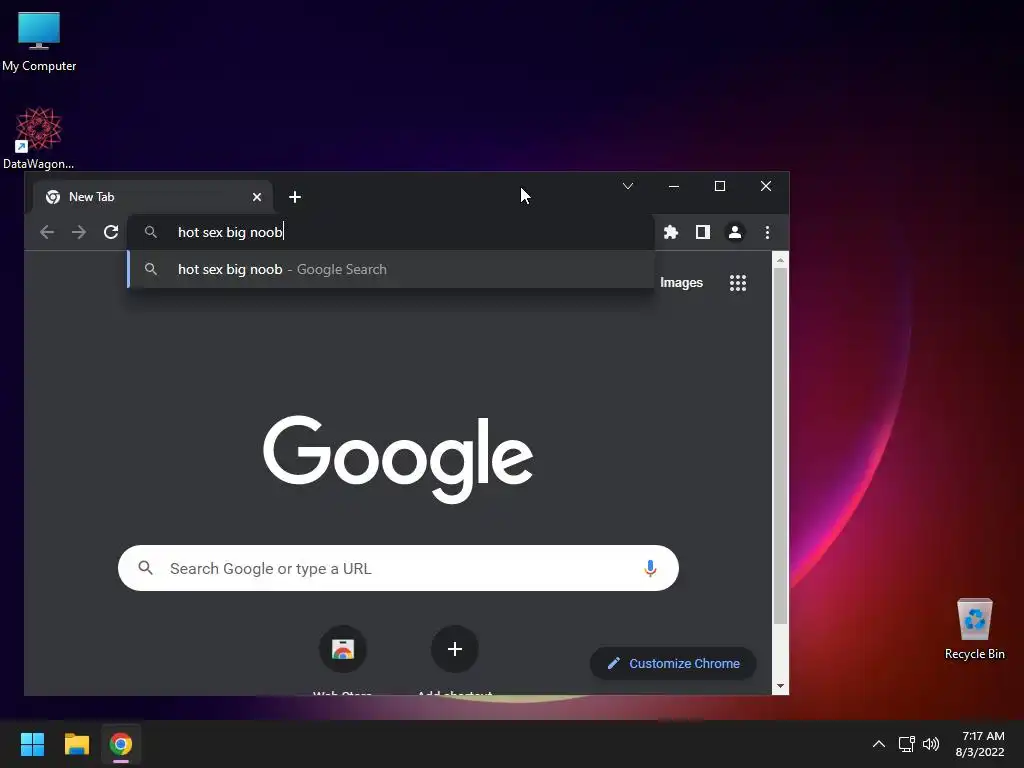The width and height of the screenshot is (1024, 768).
Task: Click the Images link
Action: [x=681, y=283]
